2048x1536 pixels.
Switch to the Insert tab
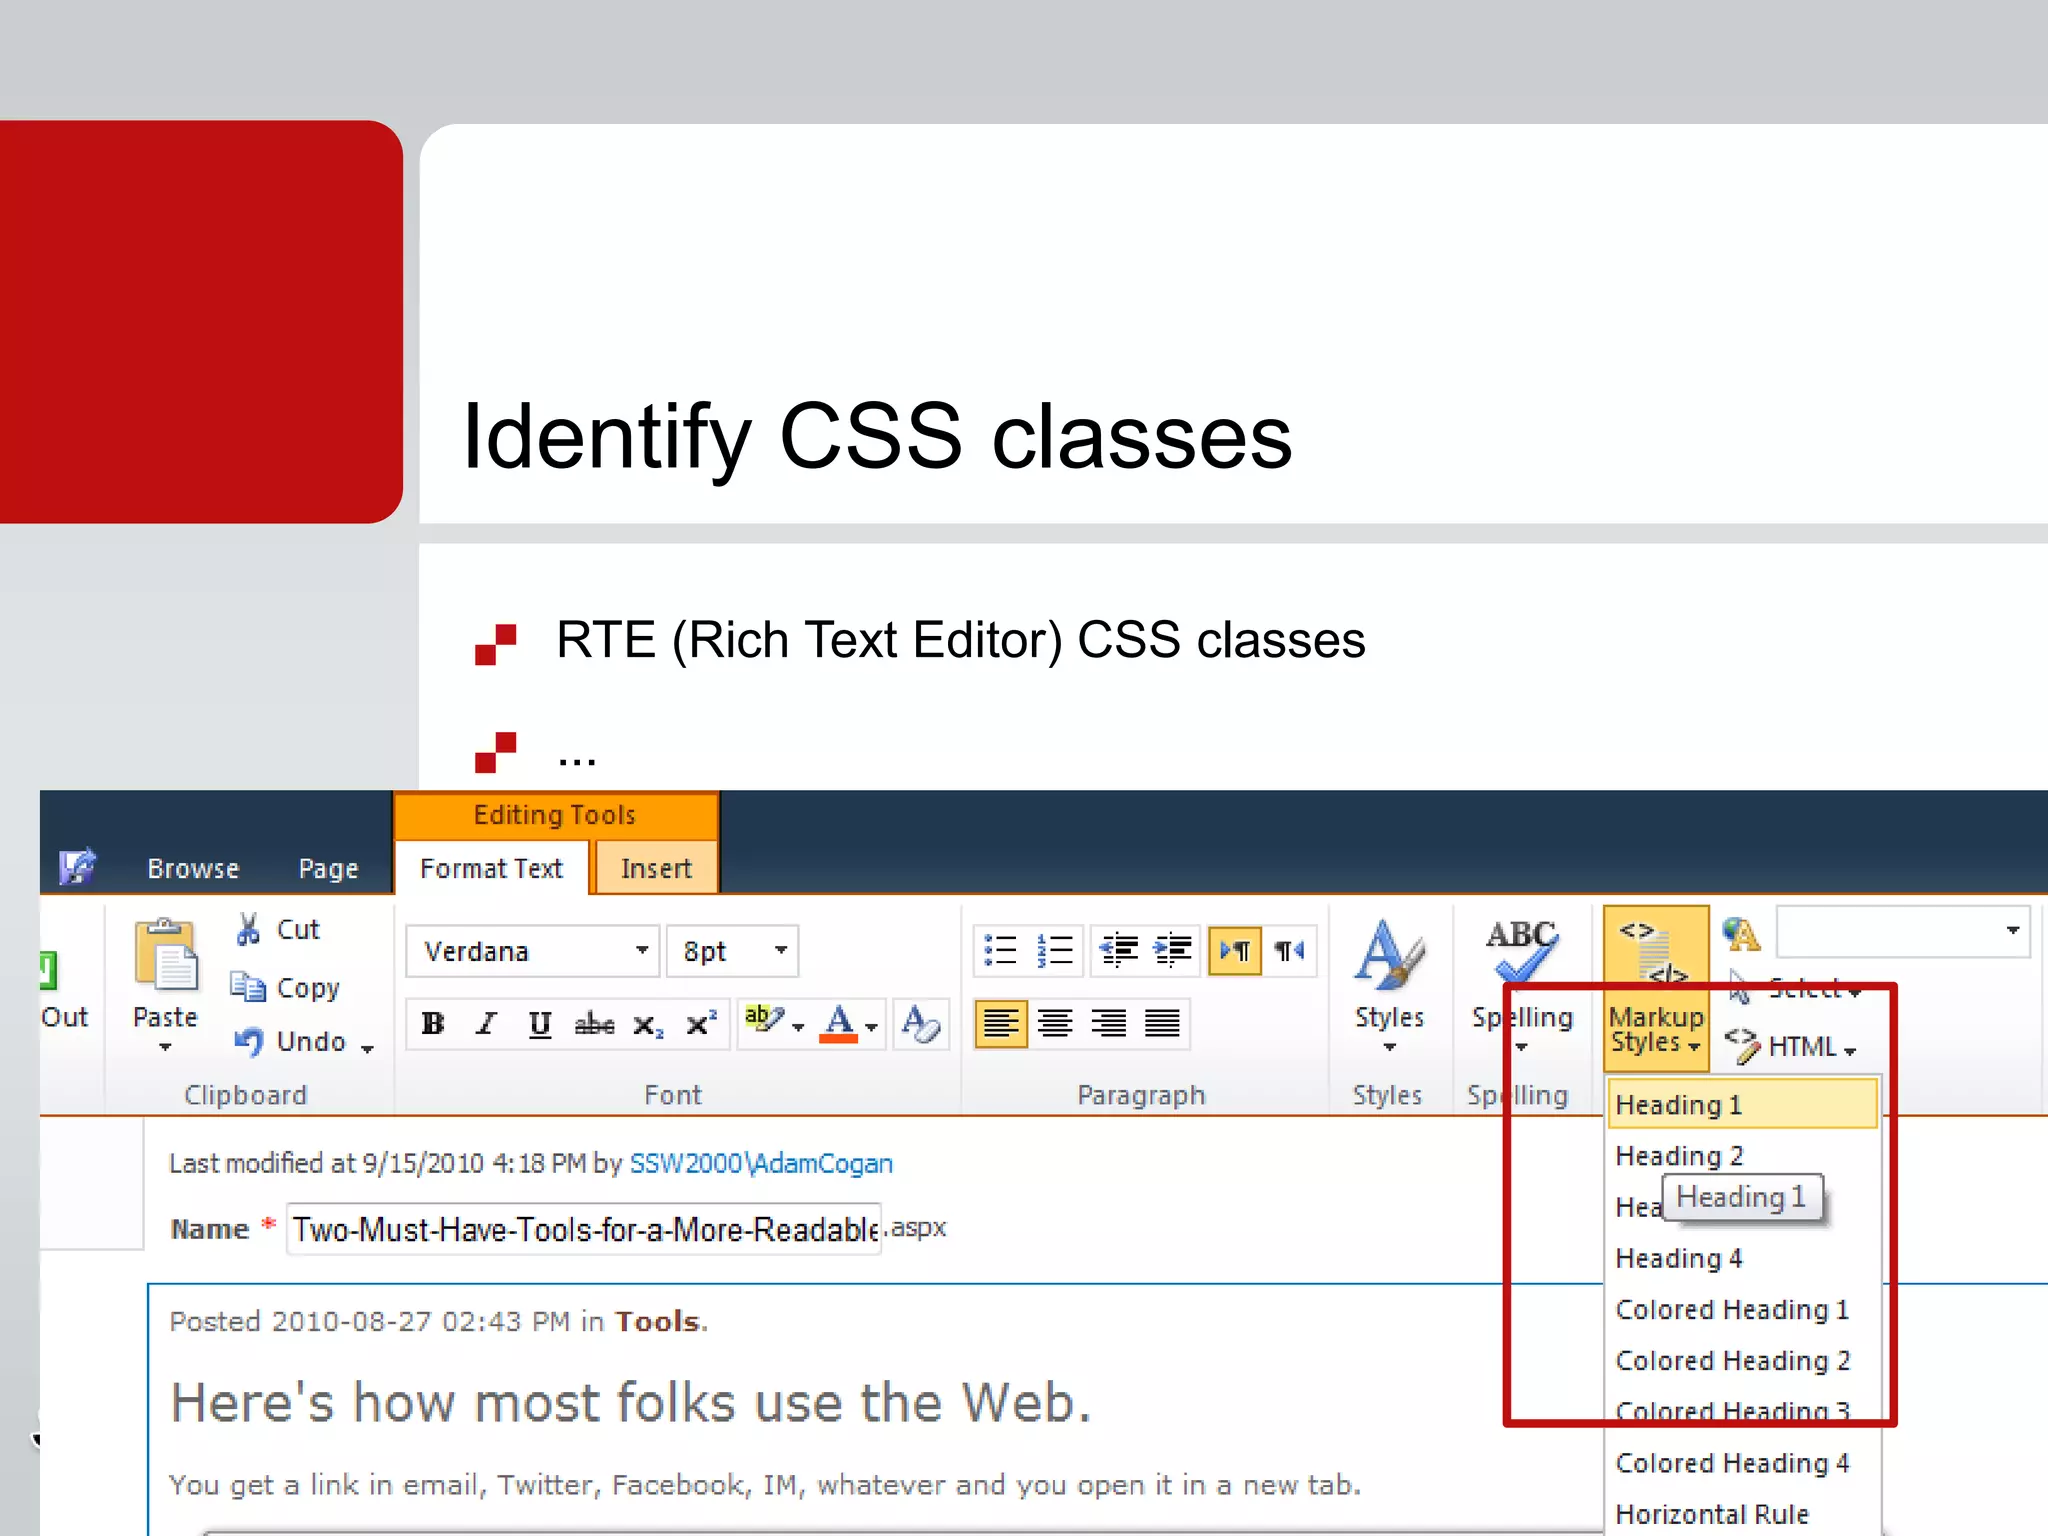click(656, 868)
